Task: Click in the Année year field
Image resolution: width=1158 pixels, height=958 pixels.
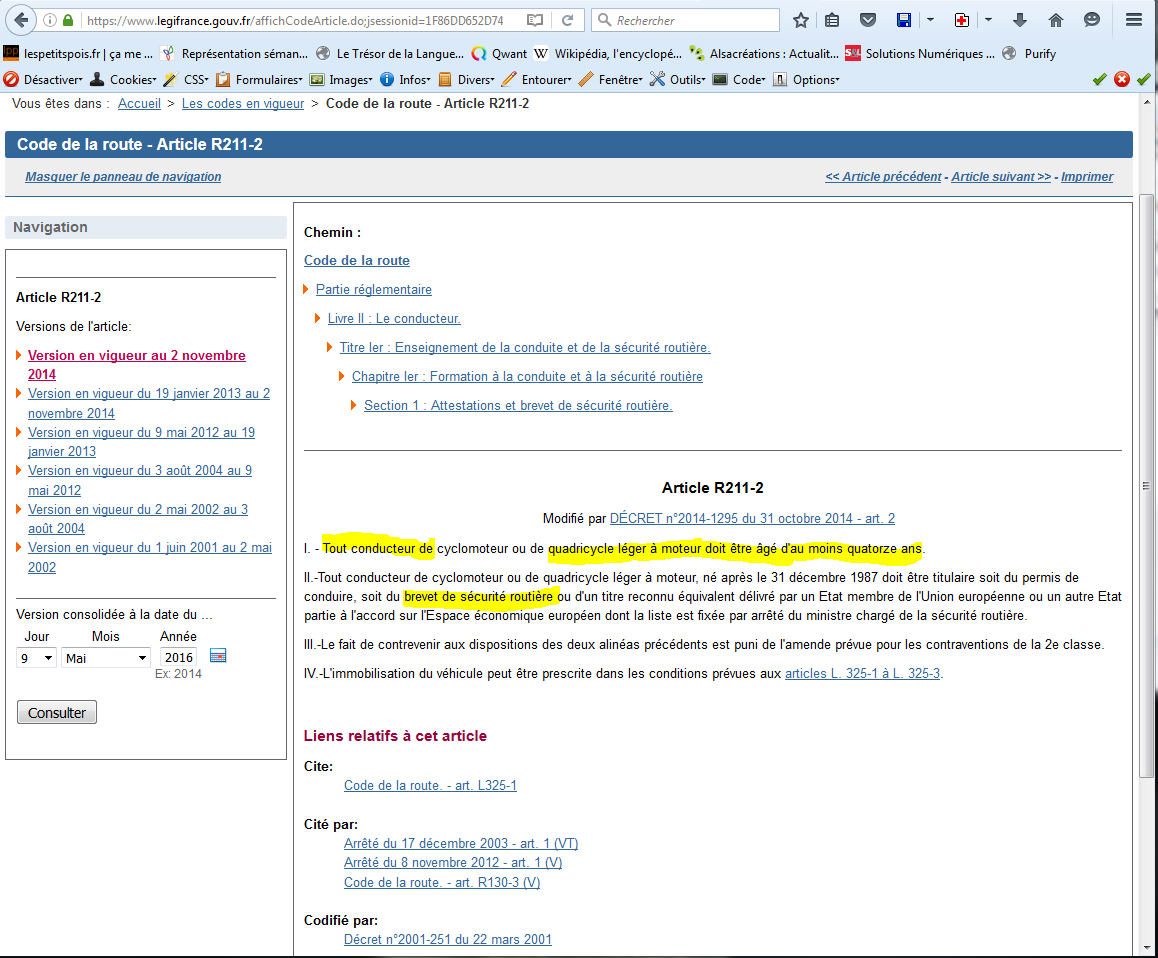Action: (x=177, y=657)
